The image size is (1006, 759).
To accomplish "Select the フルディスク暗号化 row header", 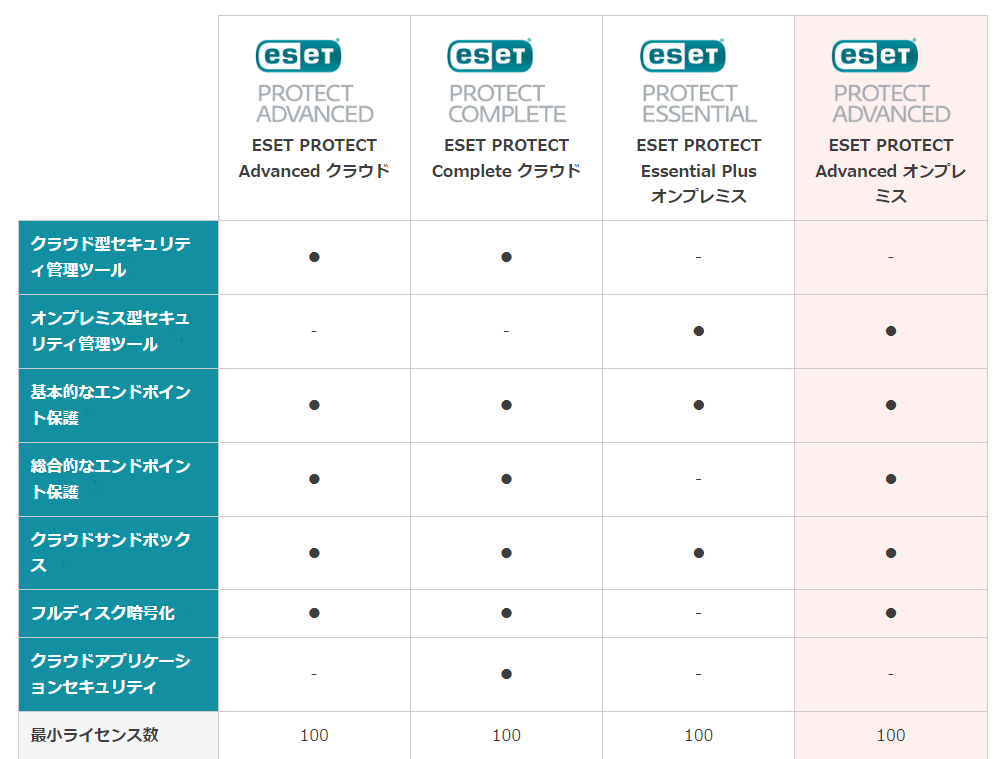I will click(x=119, y=613).
